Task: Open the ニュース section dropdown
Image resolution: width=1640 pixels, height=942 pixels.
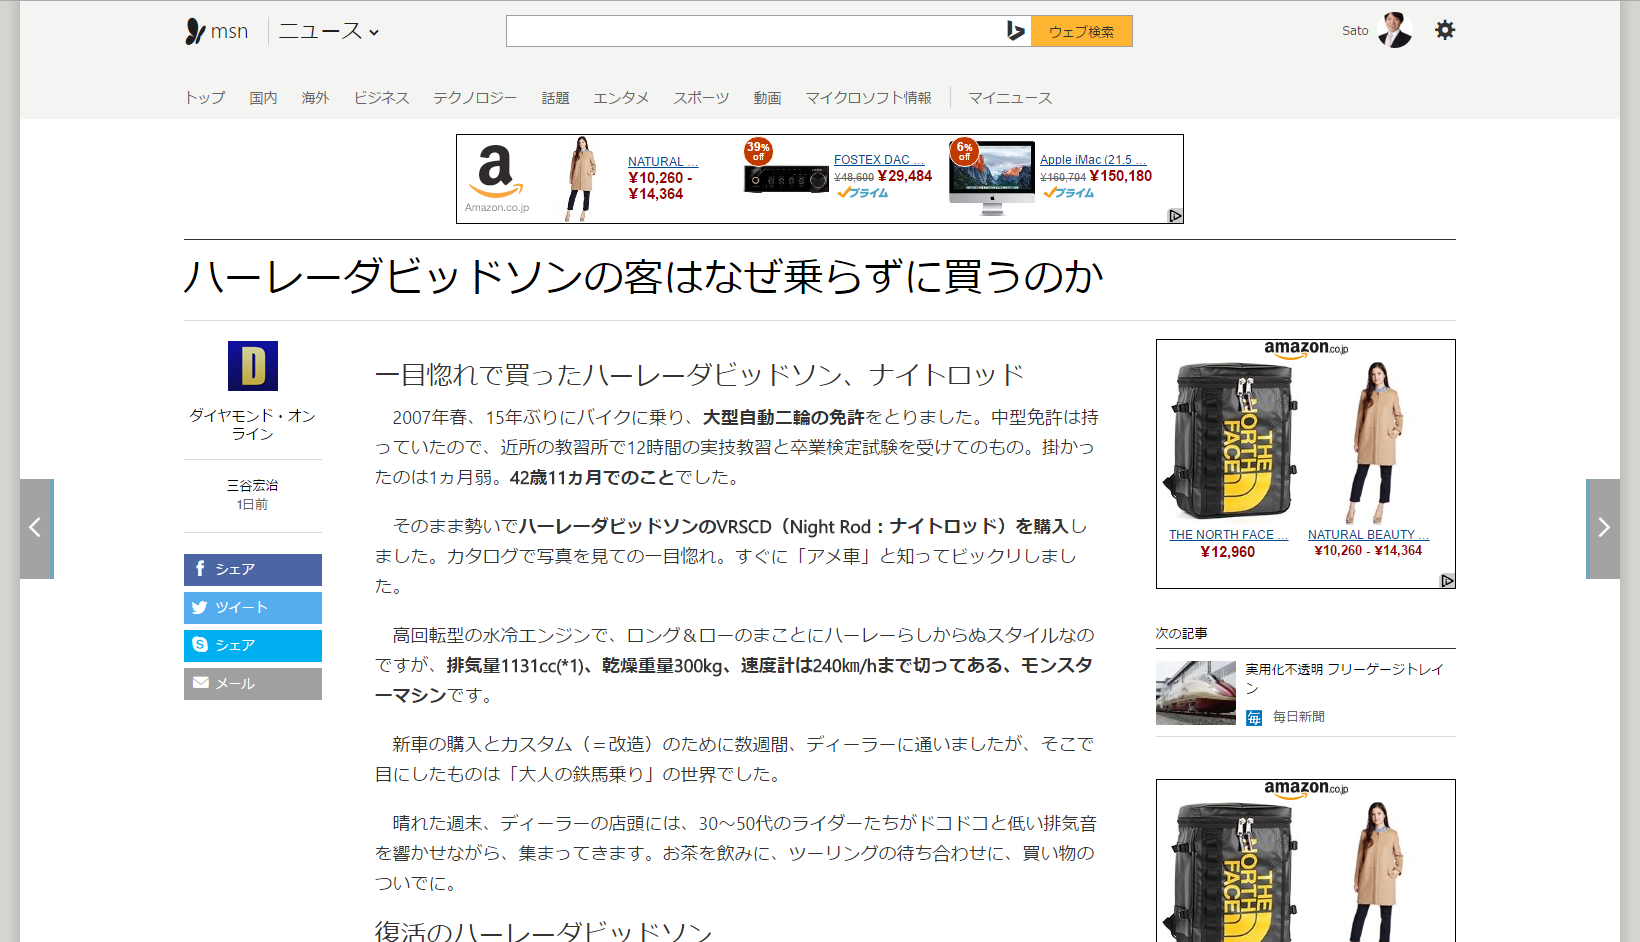Action: click(x=329, y=31)
